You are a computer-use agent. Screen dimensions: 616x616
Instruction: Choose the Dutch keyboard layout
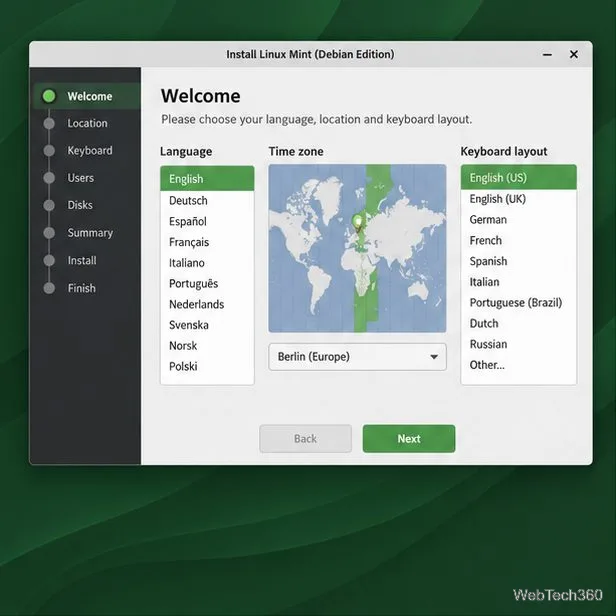pos(519,323)
